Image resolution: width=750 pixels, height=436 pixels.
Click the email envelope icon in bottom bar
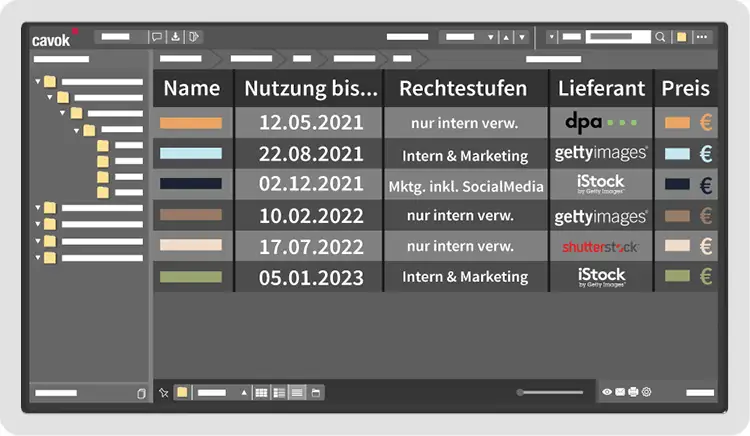click(x=620, y=392)
